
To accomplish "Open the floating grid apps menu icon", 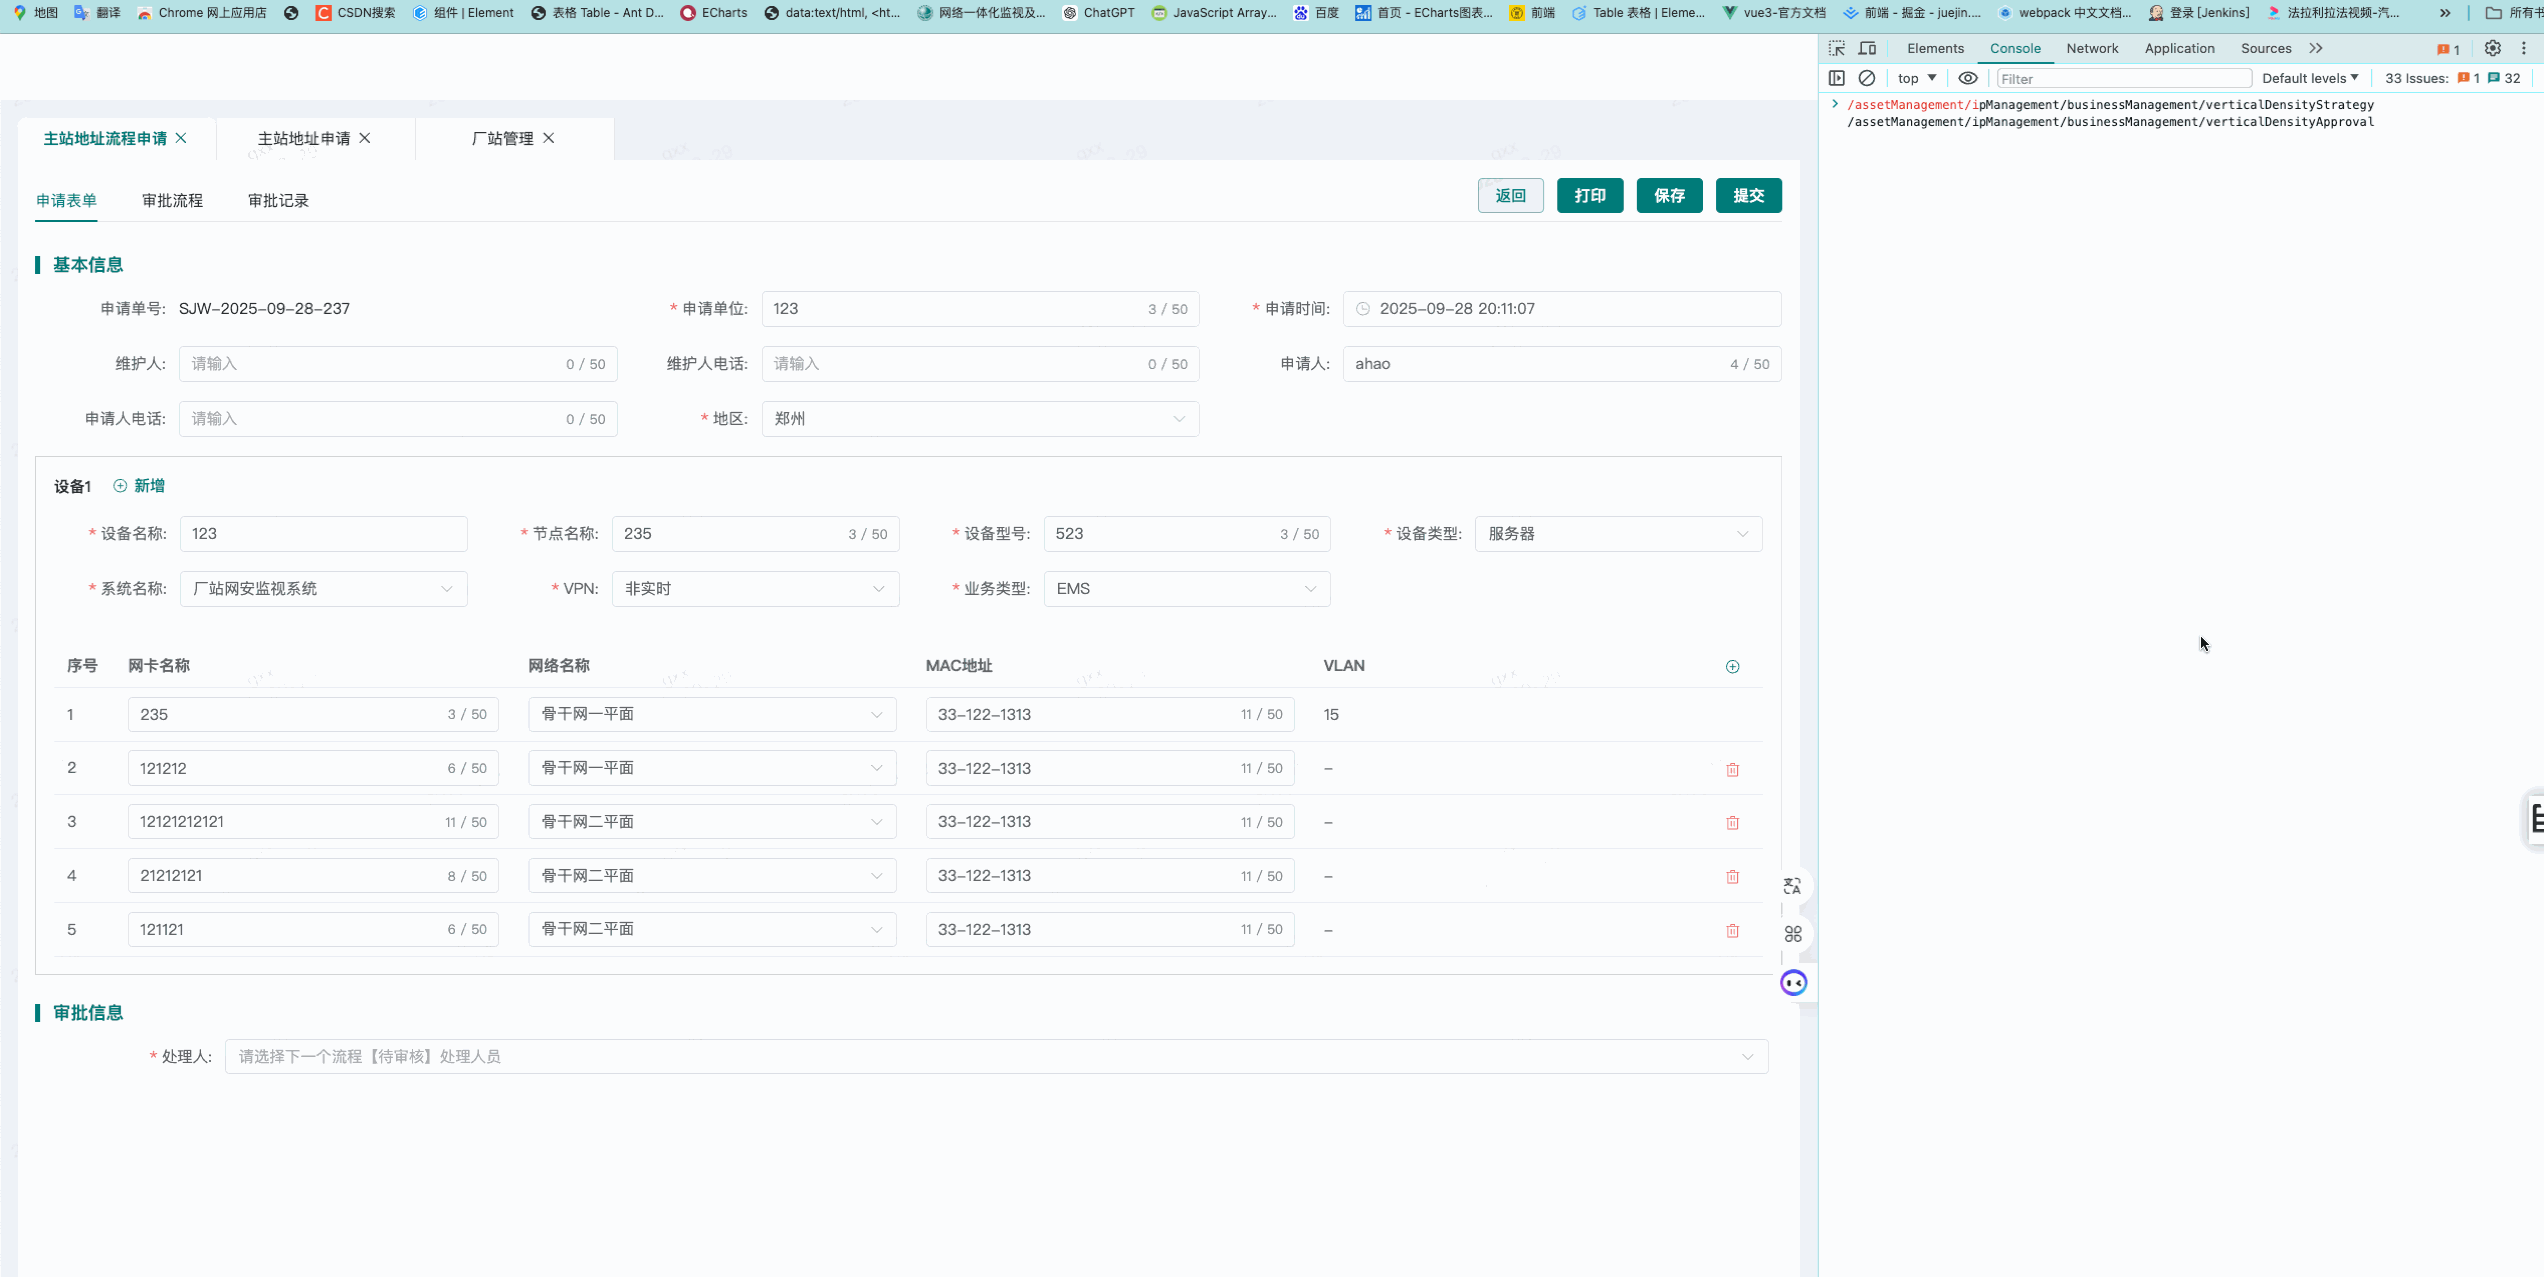I will 1791,934.
